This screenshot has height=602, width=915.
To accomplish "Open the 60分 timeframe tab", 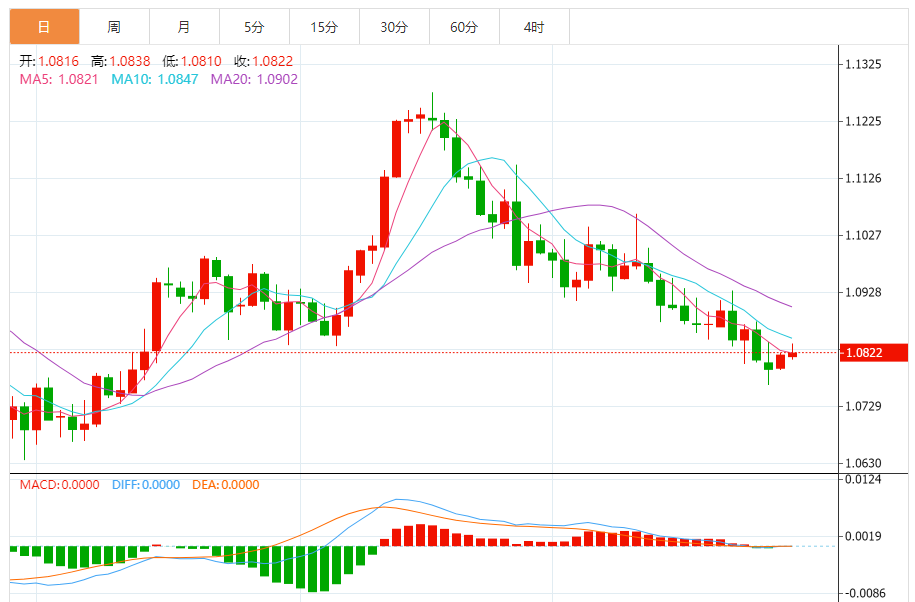I will (x=465, y=27).
